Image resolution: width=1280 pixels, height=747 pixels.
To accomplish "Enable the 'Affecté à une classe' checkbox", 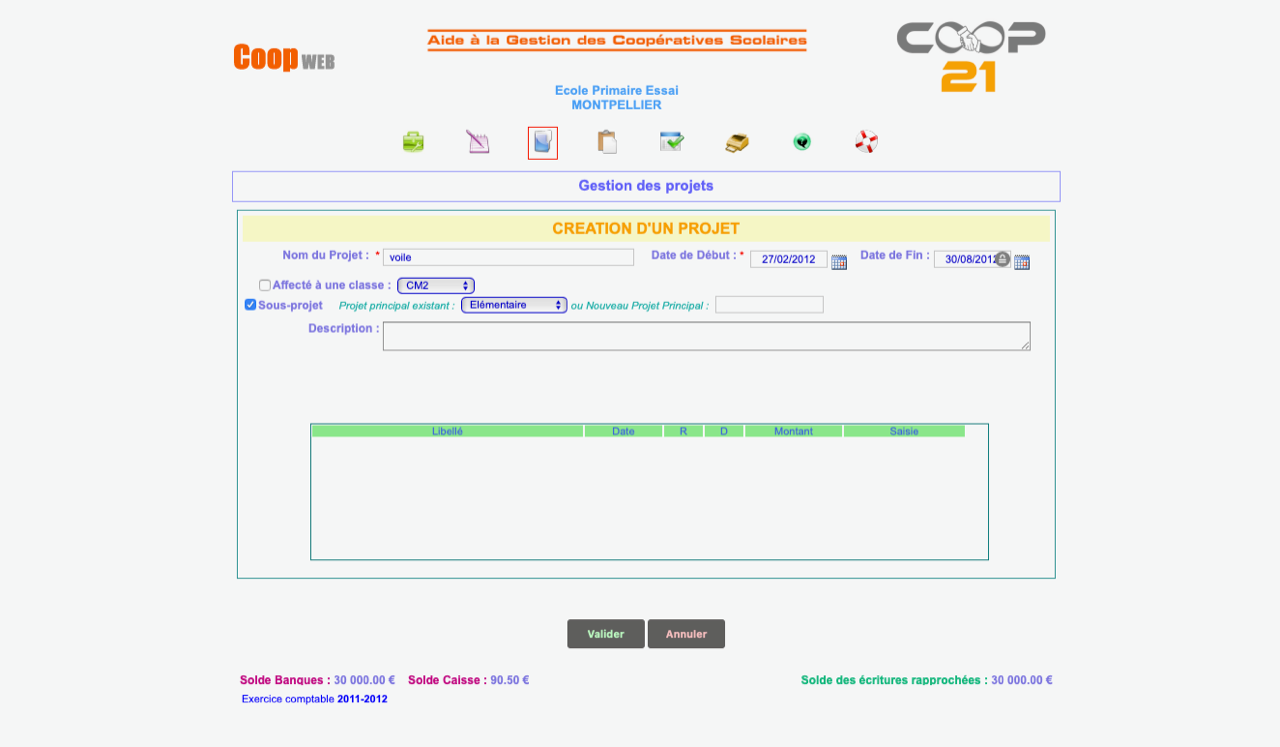I will pyautogui.click(x=265, y=285).
